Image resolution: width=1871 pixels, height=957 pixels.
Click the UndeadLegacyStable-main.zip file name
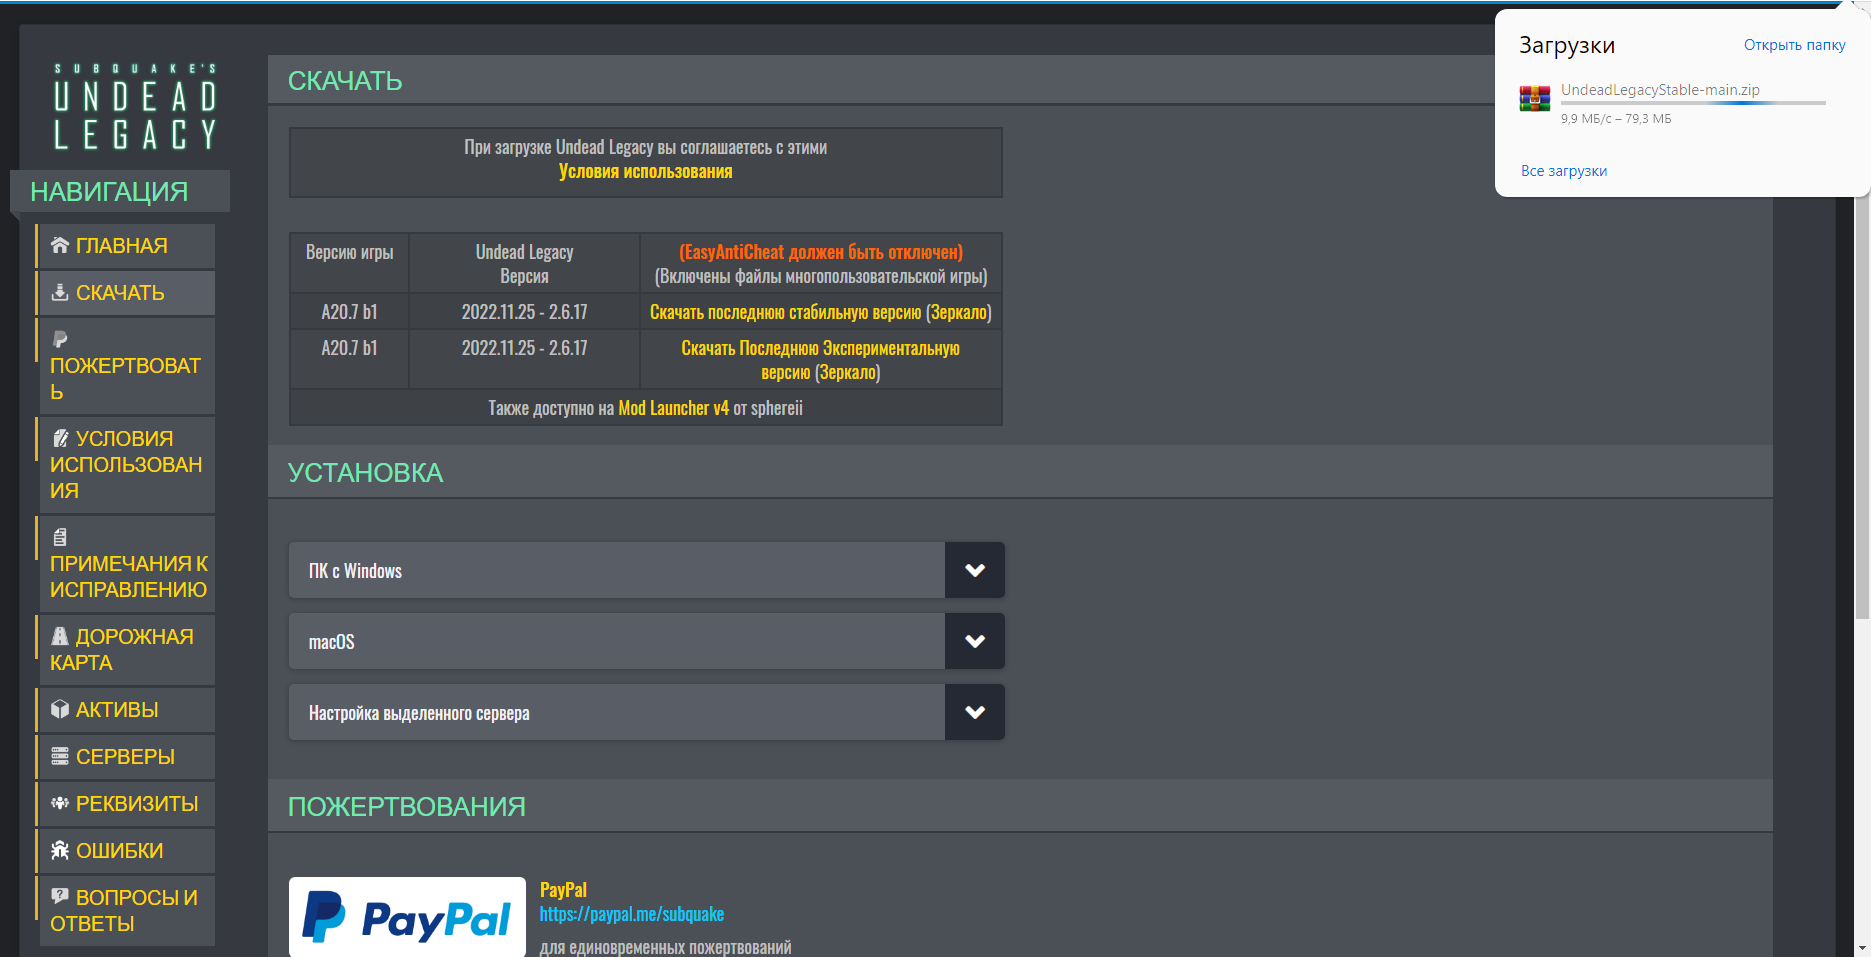1660,90
